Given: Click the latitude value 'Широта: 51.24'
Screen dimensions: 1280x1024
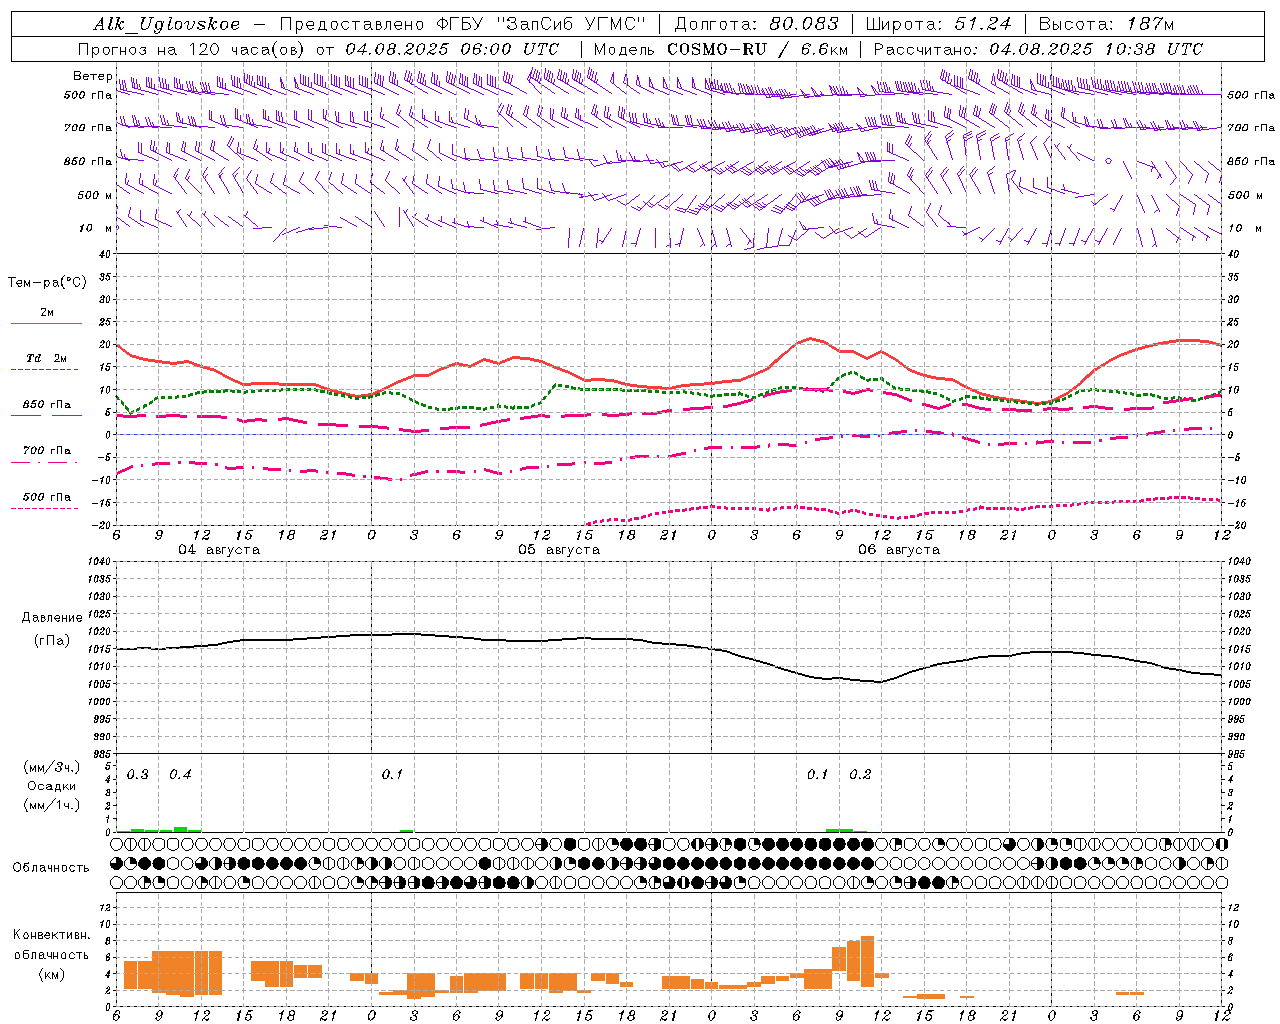Looking at the screenshot, I should [938, 24].
